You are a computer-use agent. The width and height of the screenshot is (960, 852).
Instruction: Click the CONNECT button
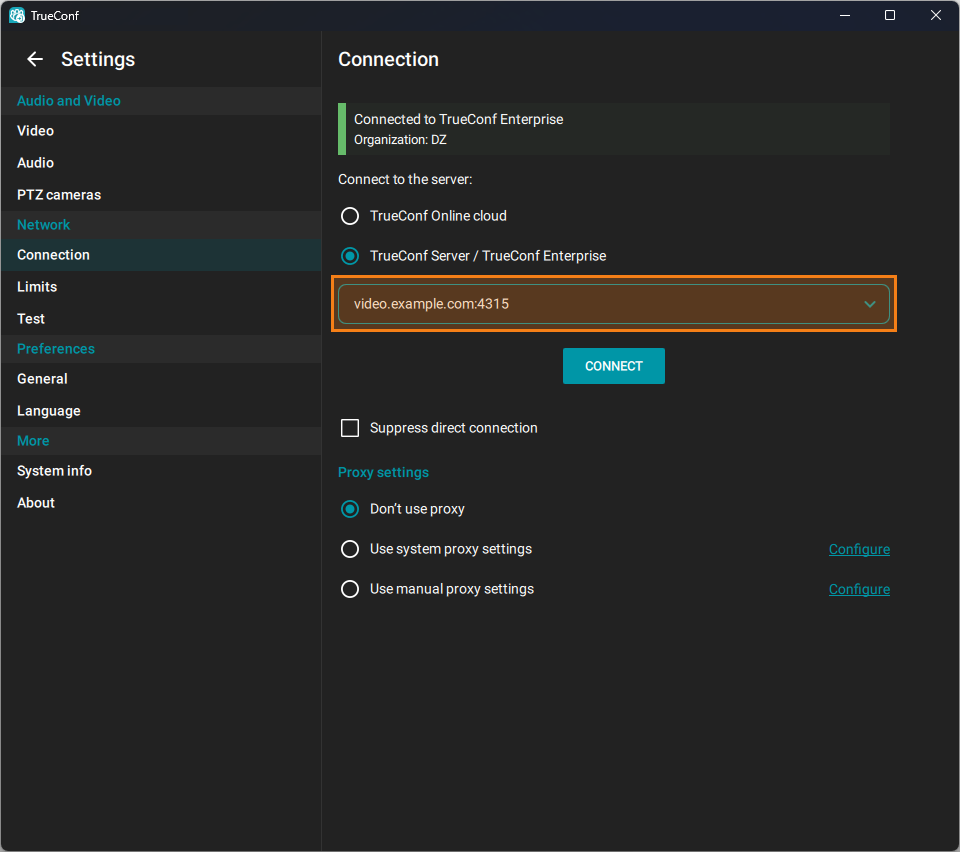(x=613, y=366)
